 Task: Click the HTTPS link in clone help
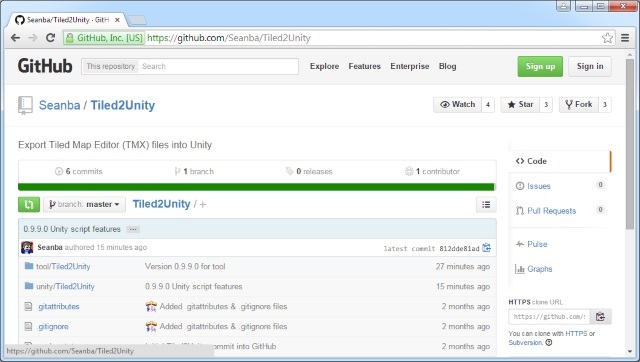576,333
